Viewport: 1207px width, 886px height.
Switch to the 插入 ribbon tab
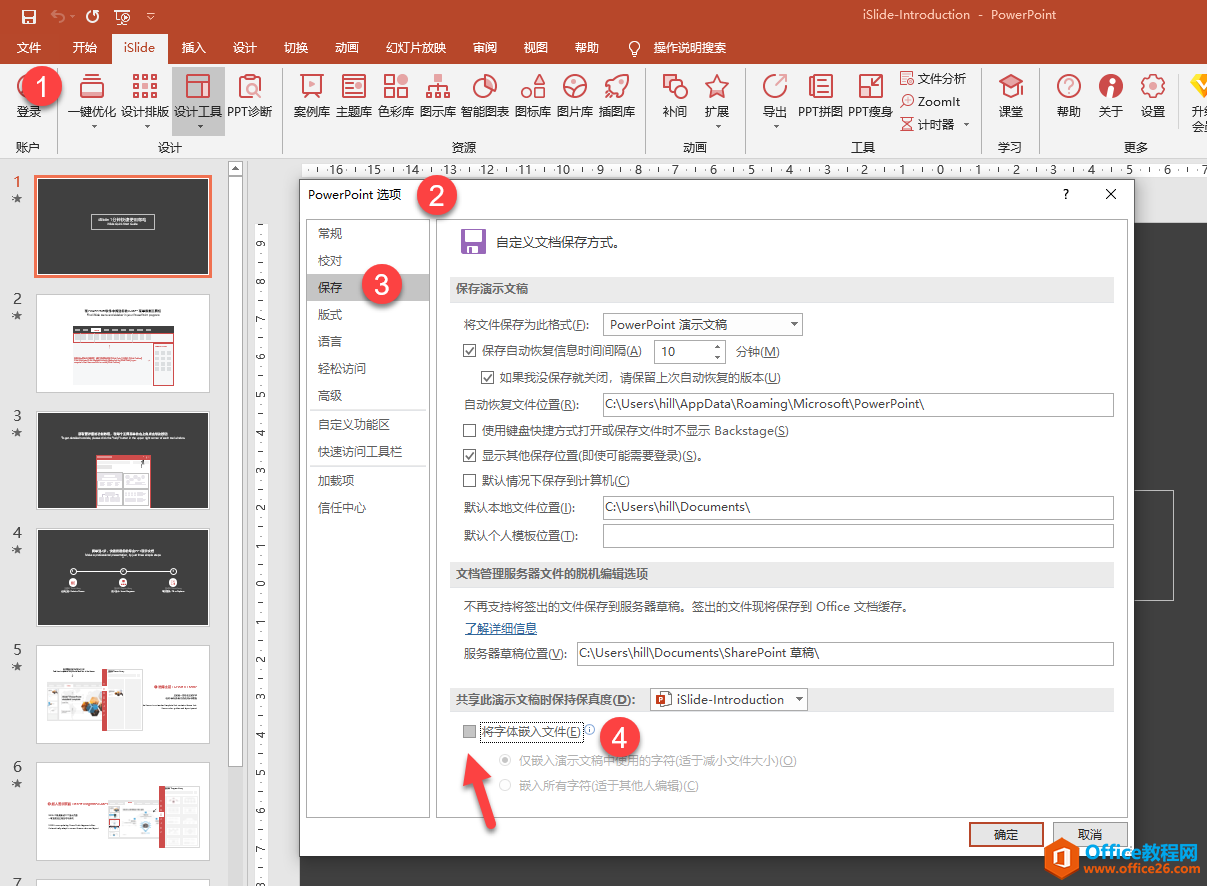click(194, 48)
